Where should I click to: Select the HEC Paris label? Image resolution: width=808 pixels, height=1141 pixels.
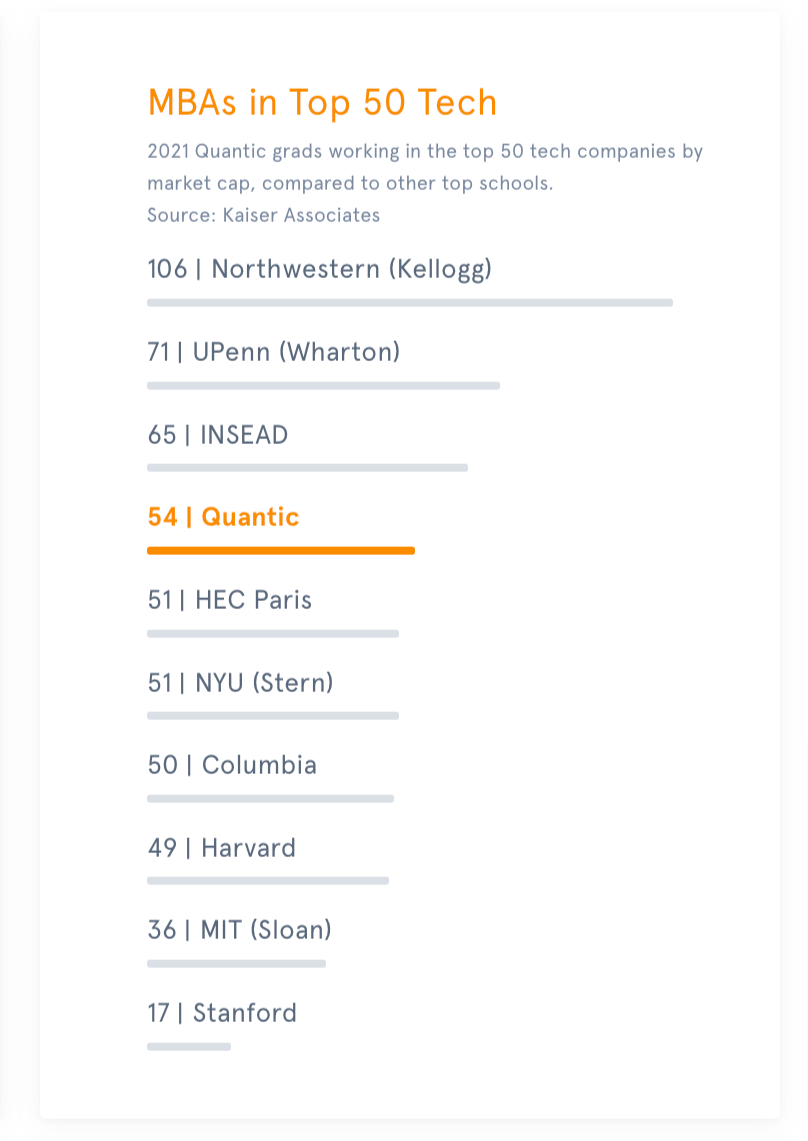pos(229,600)
